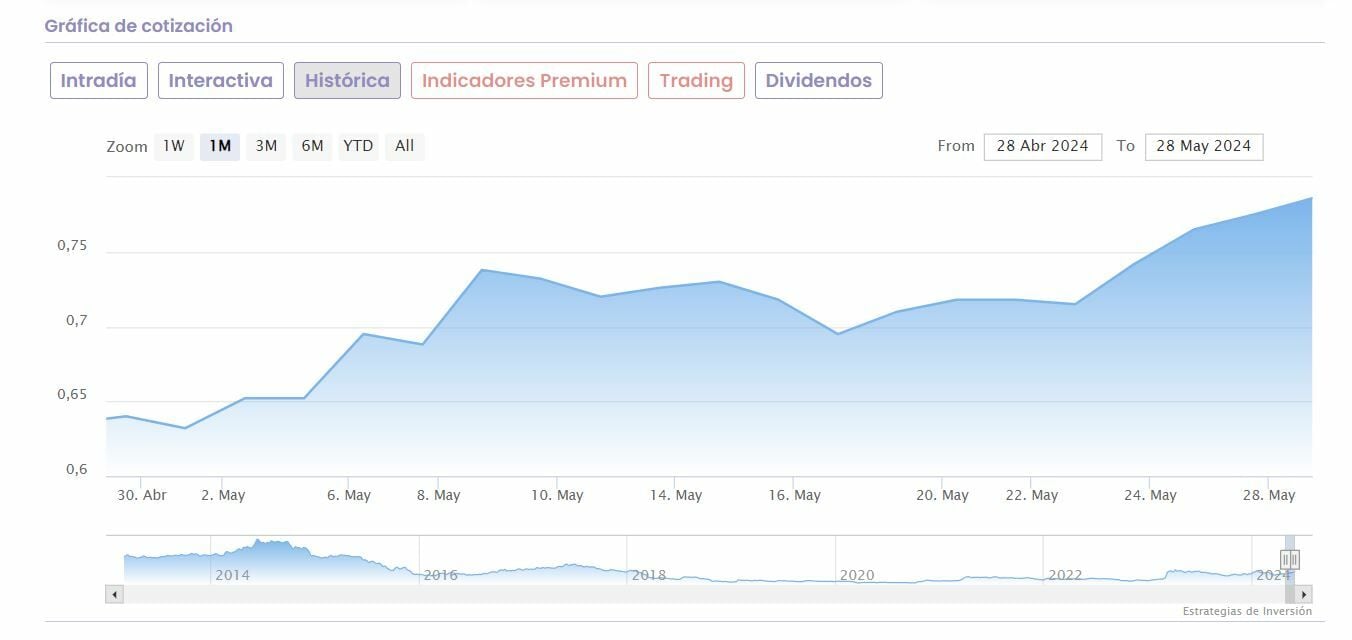Screen dimensions: 1352x640
Task: Switch to the Interactiva tab
Action: pyautogui.click(x=220, y=81)
